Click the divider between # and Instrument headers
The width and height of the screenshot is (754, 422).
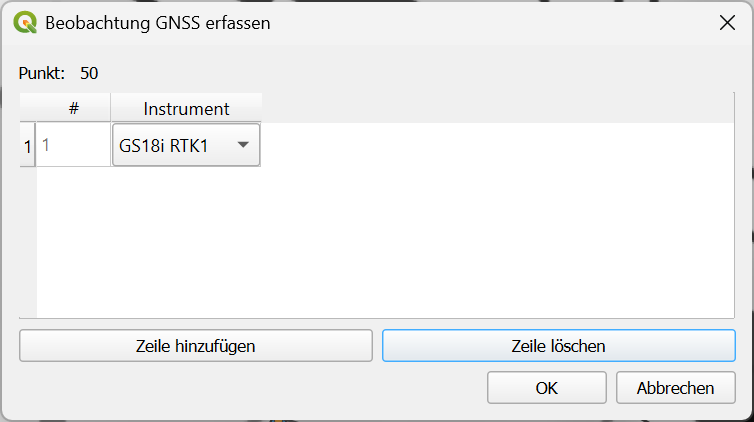click(111, 108)
